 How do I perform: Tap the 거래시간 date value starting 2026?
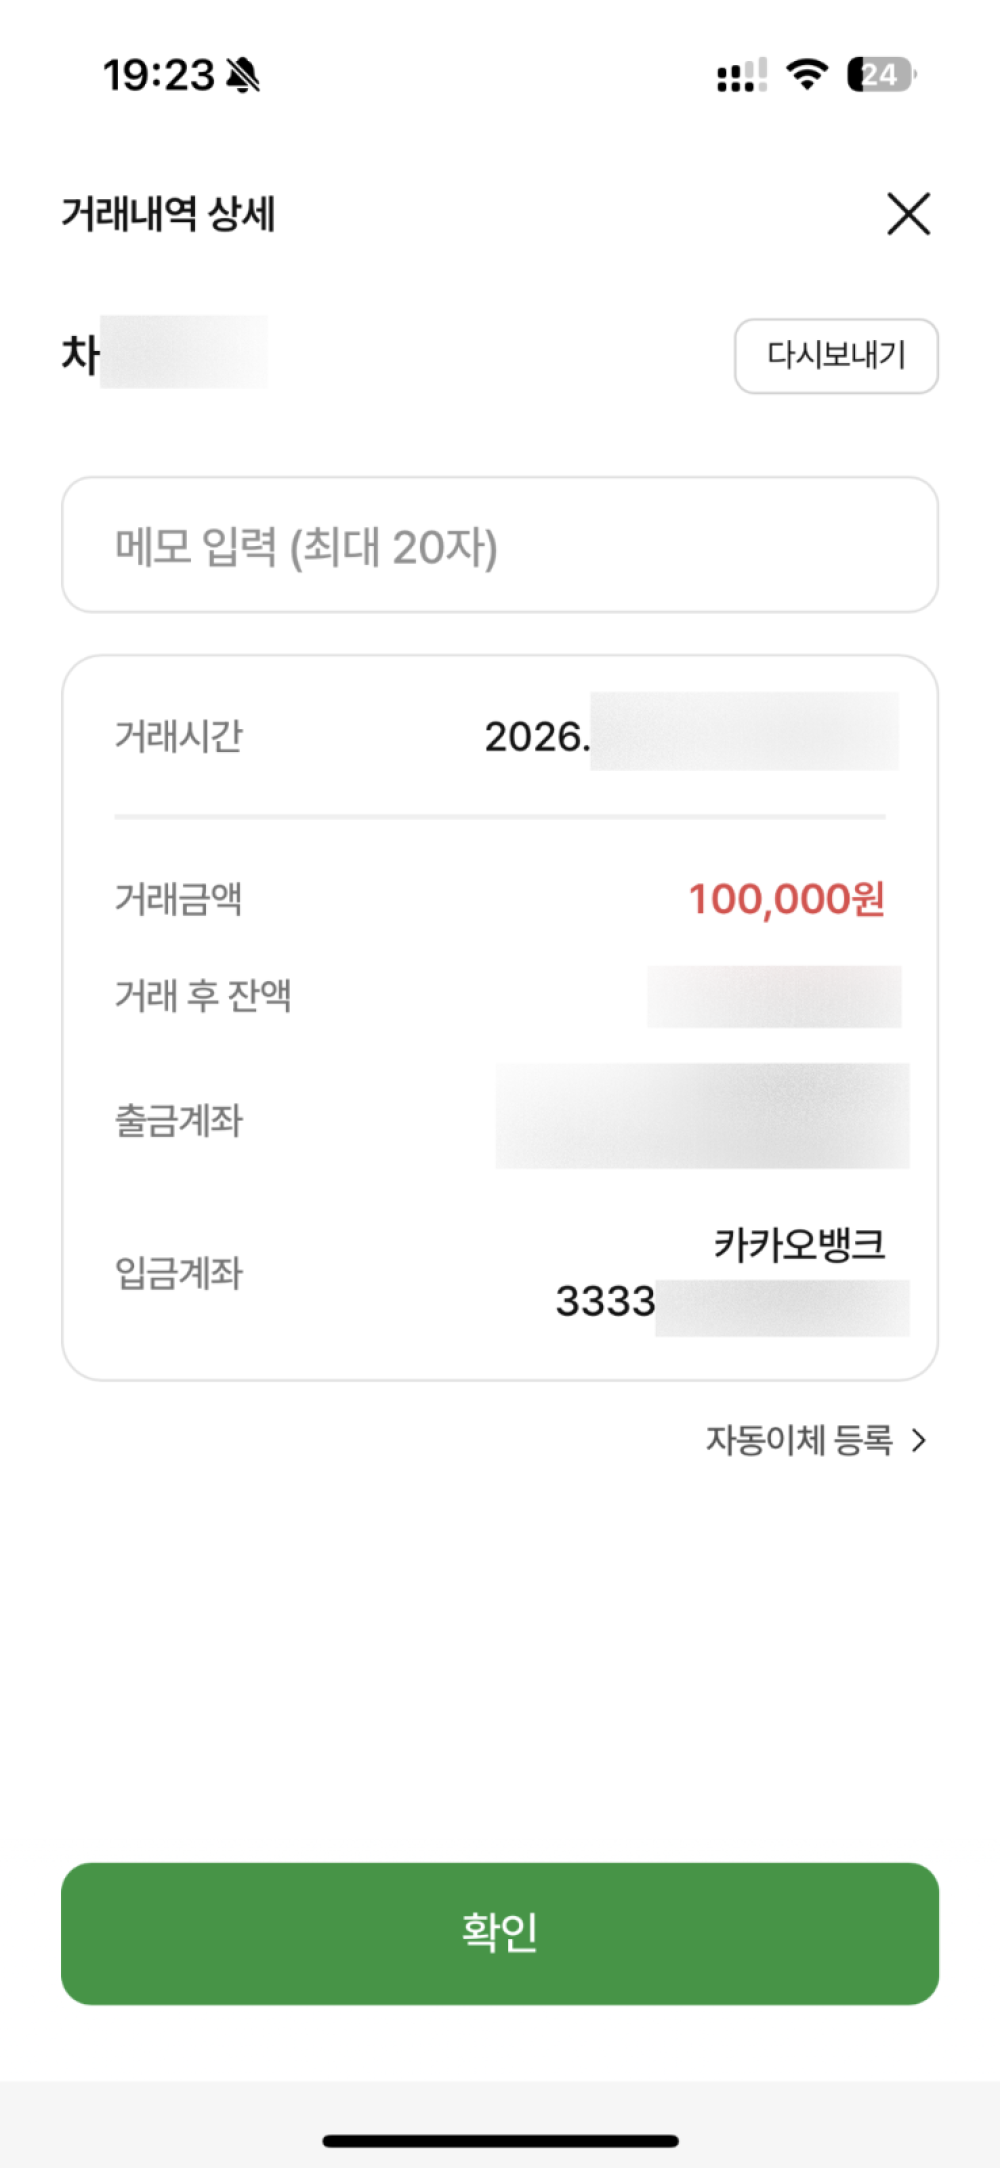pyautogui.click(x=690, y=737)
